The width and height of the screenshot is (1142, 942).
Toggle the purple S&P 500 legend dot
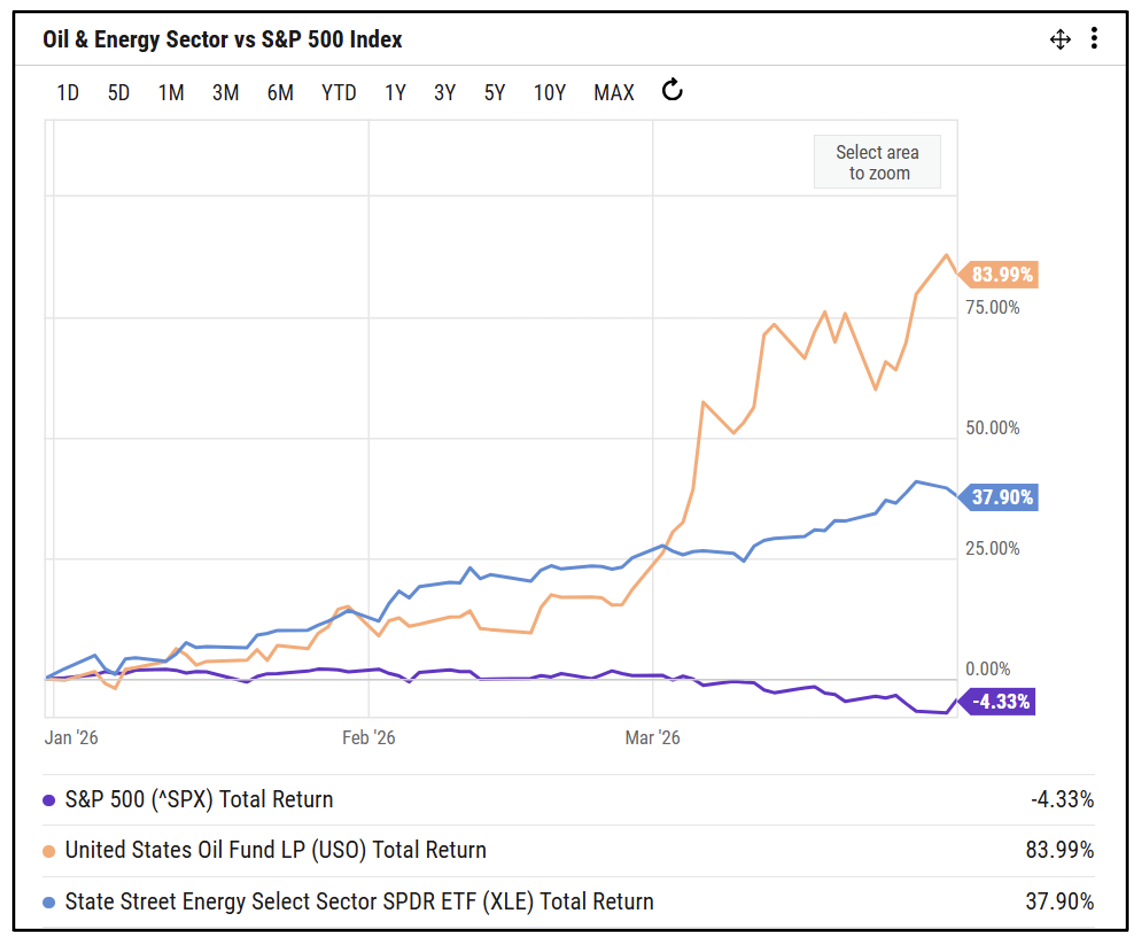(x=49, y=800)
